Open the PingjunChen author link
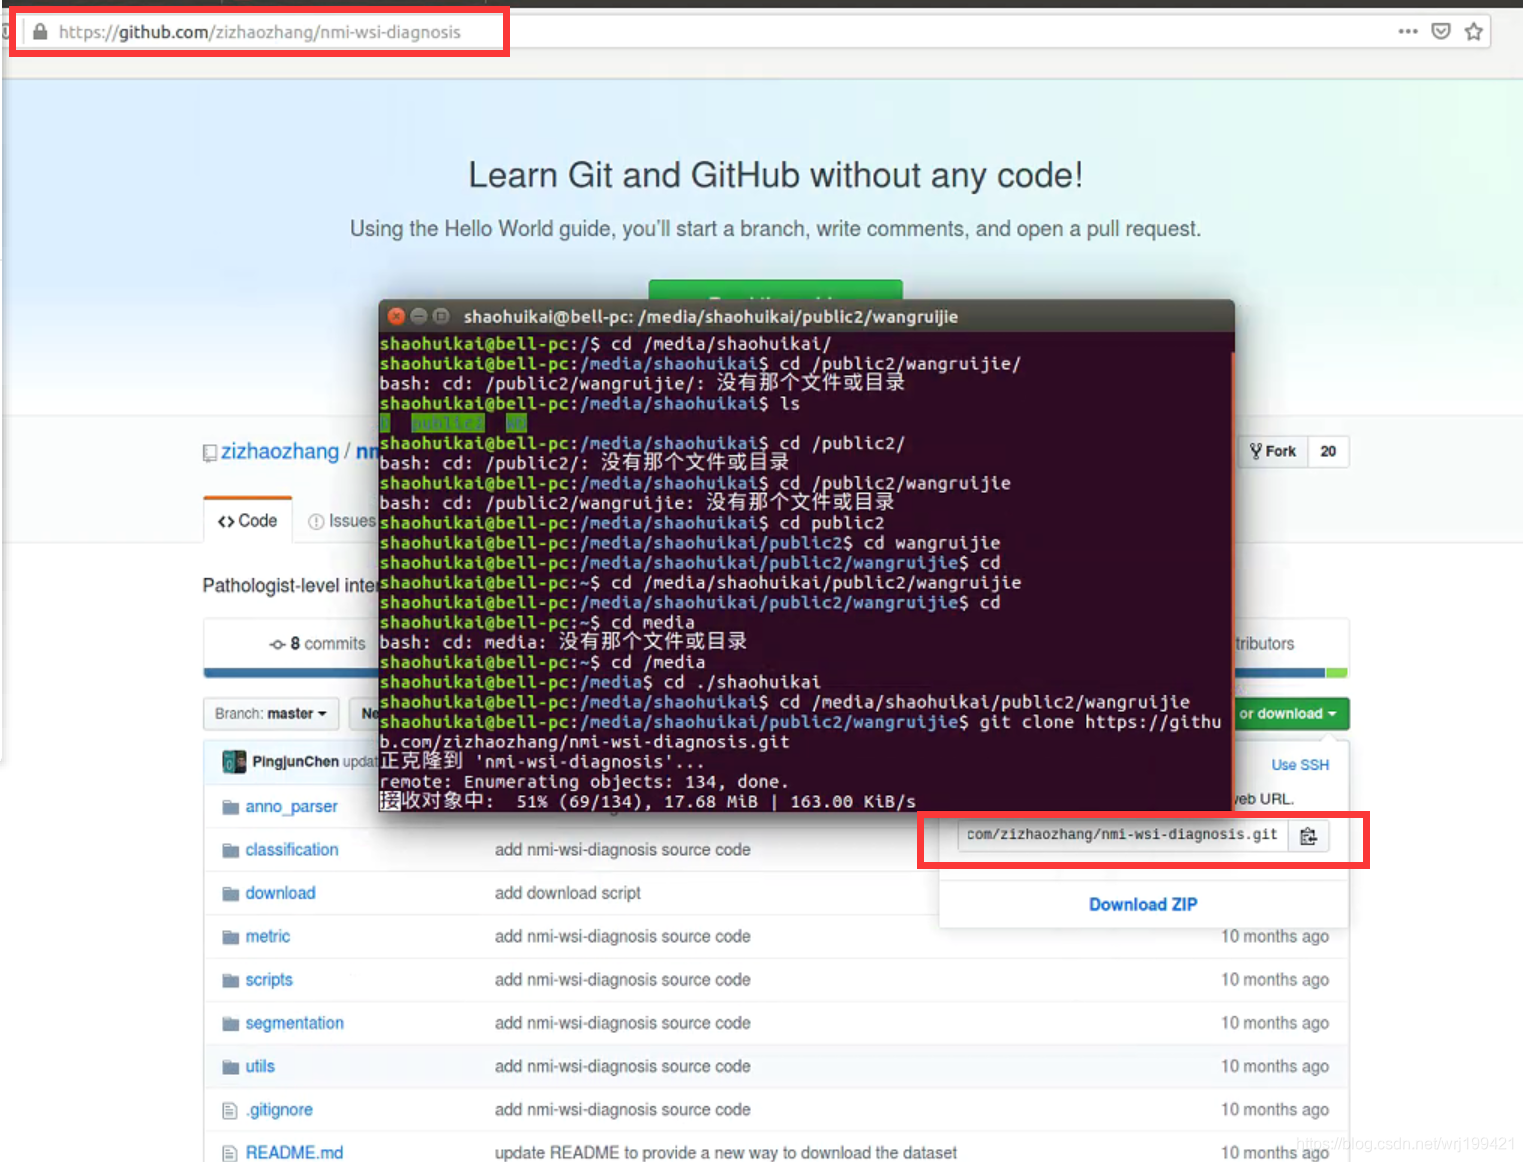The image size is (1523, 1162). coord(295,762)
